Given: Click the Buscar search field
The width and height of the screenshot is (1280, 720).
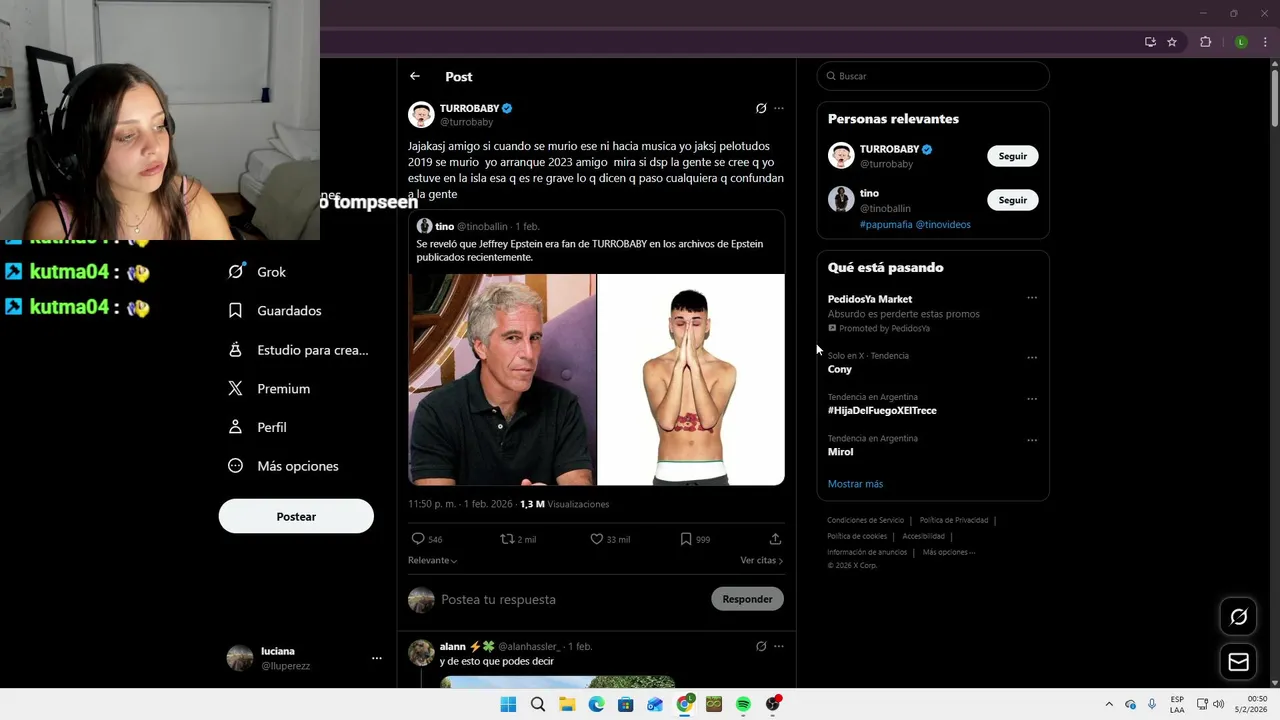Looking at the screenshot, I should click(933, 76).
